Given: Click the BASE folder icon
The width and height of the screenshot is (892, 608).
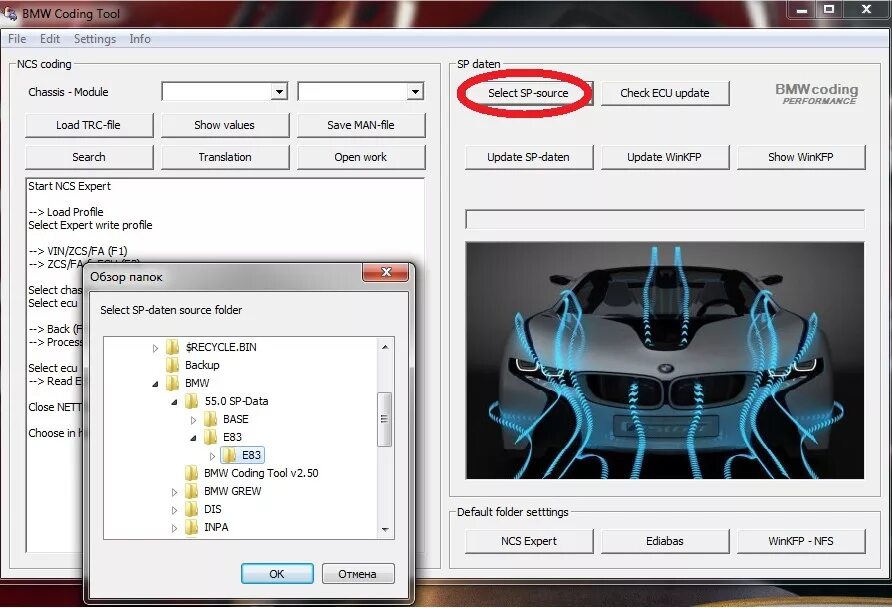Looking at the screenshot, I should click(210, 419).
